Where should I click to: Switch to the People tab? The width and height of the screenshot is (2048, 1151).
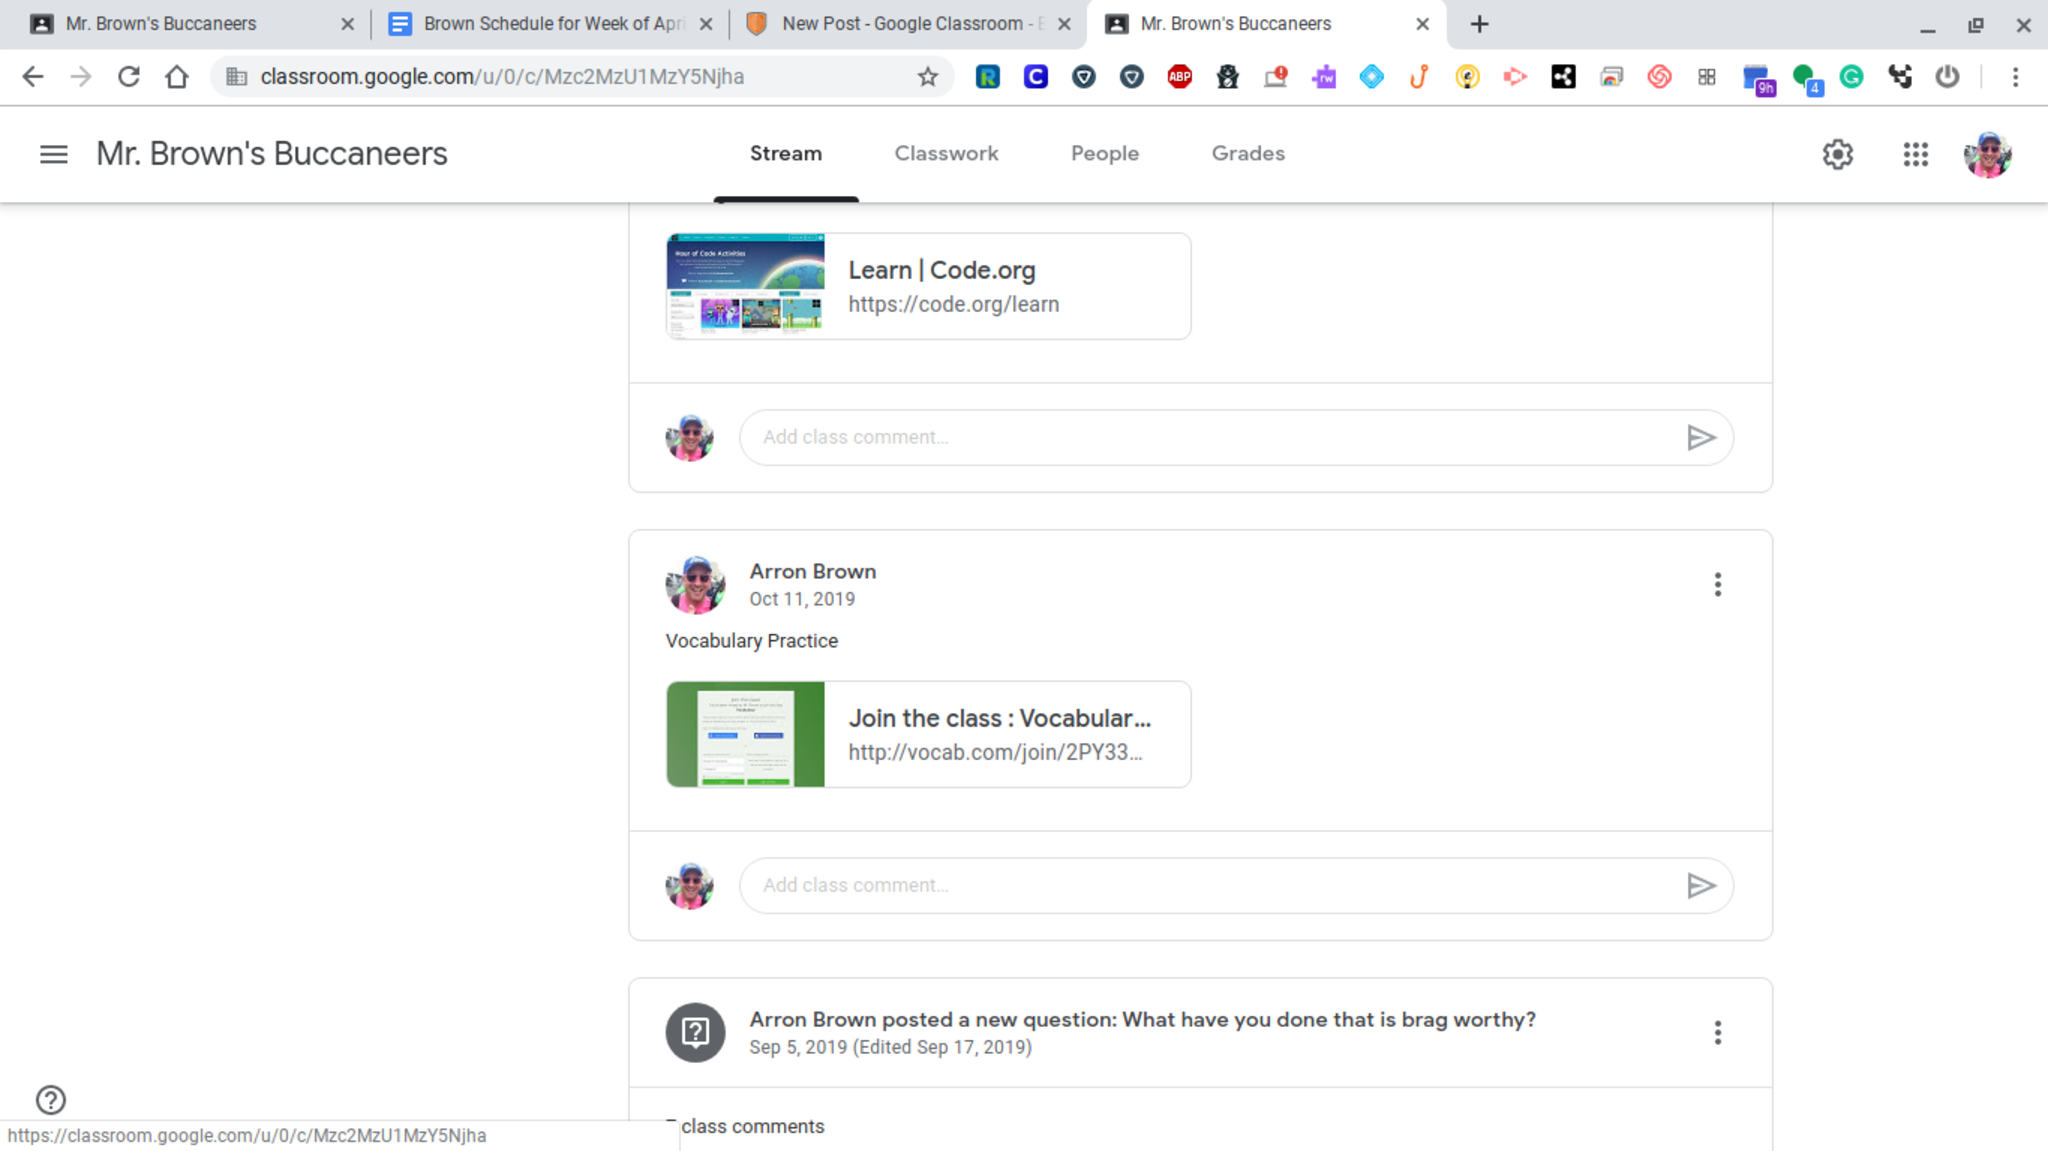(1104, 153)
